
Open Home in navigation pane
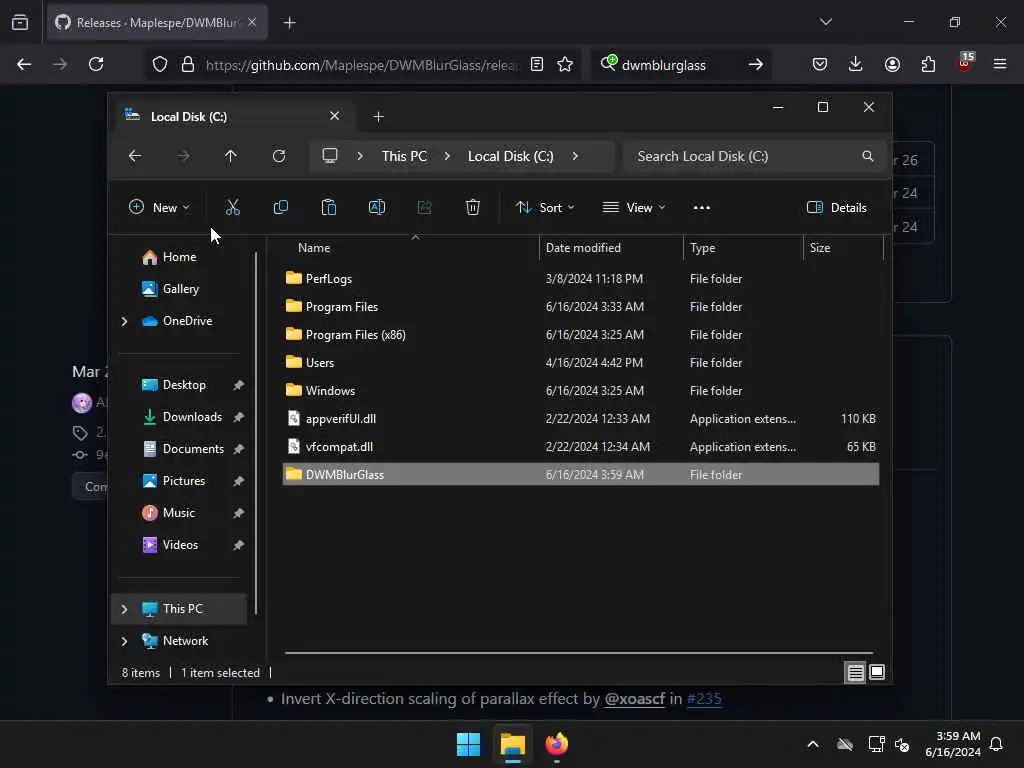[169, 257]
